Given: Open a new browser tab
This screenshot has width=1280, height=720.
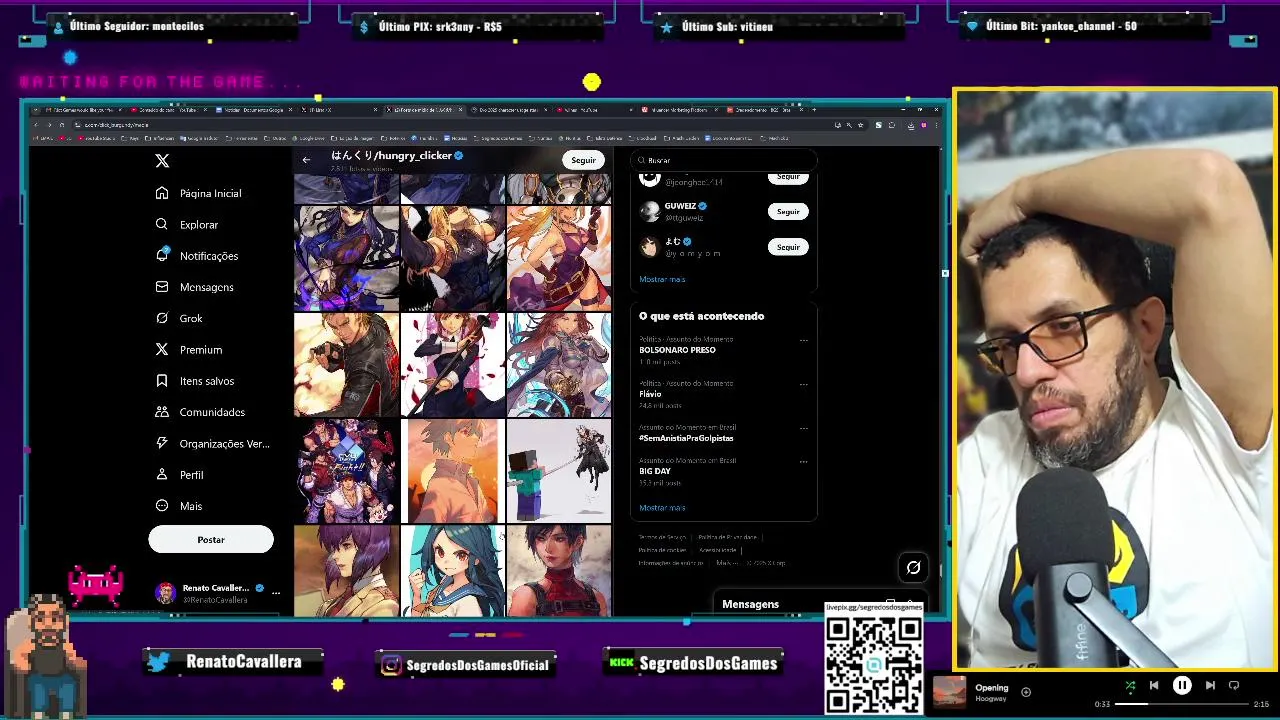Looking at the screenshot, I should pyautogui.click(x=814, y=110).
